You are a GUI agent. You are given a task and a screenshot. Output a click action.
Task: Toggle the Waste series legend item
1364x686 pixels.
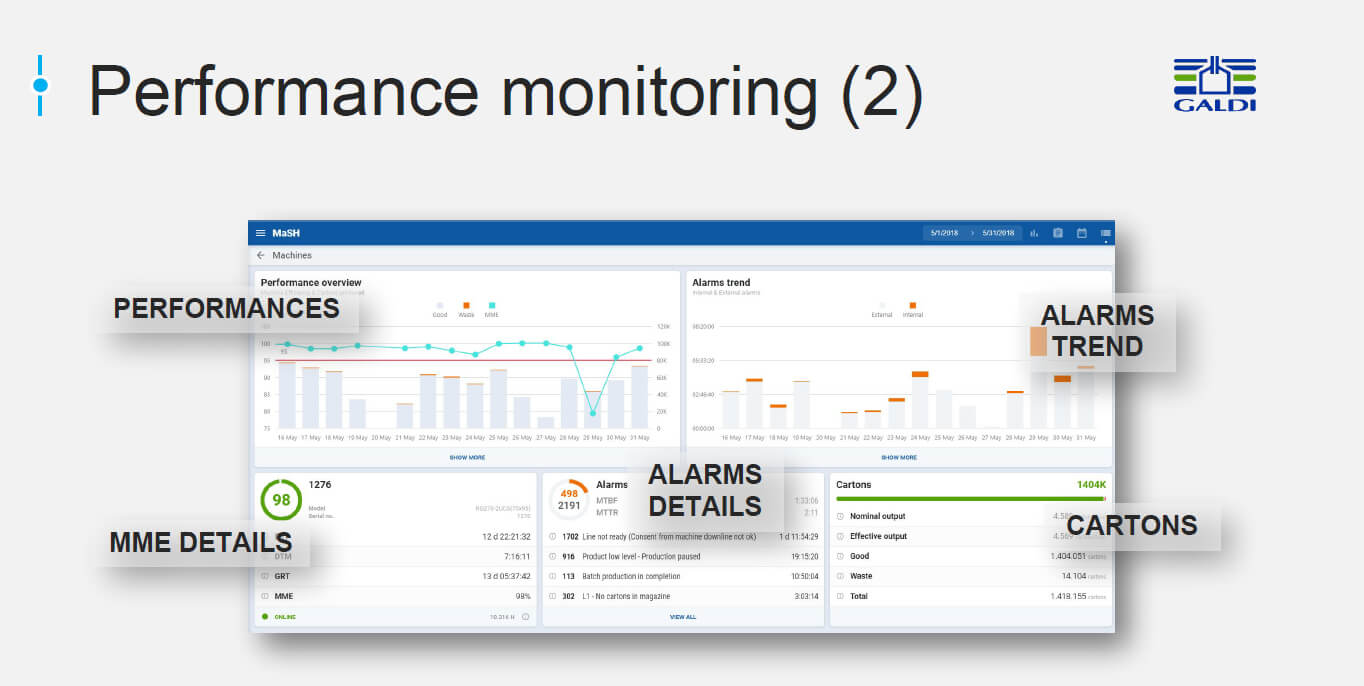466,309
